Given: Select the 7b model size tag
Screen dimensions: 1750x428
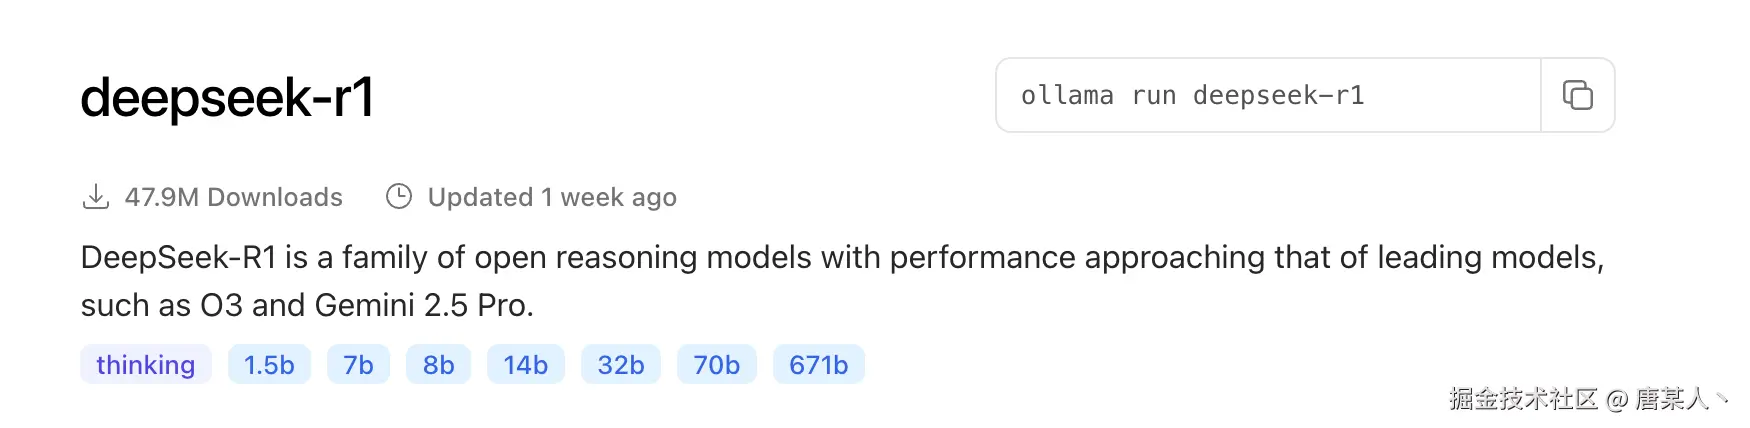Looking at the screenshot, I should 358,365.
